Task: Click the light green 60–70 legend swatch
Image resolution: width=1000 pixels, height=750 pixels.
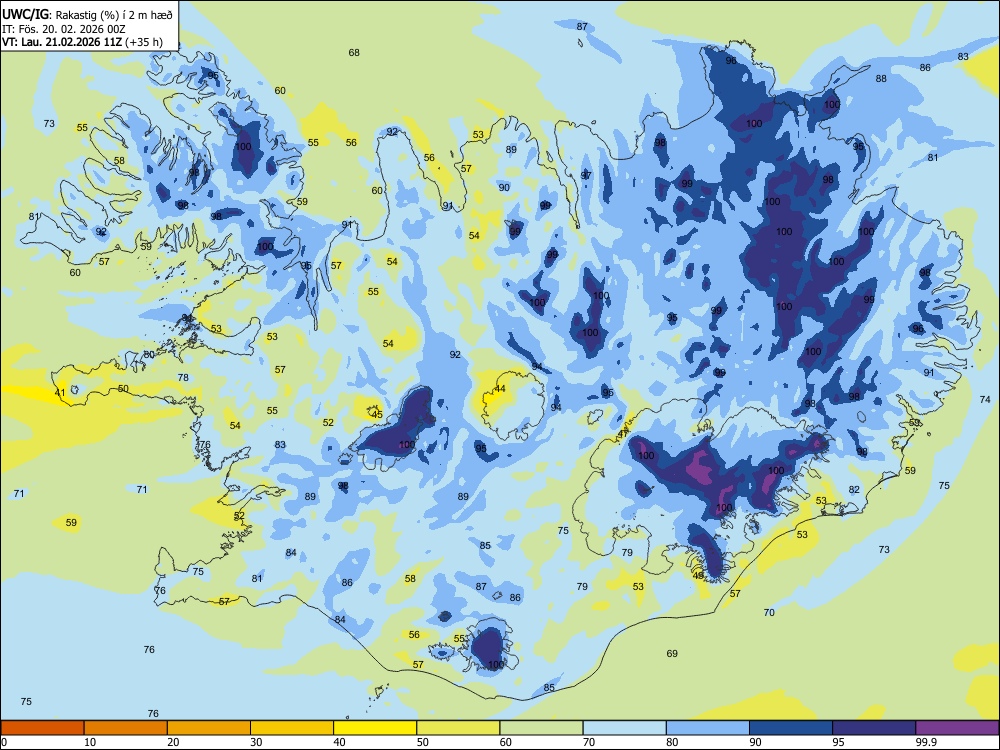Action: 541,728
